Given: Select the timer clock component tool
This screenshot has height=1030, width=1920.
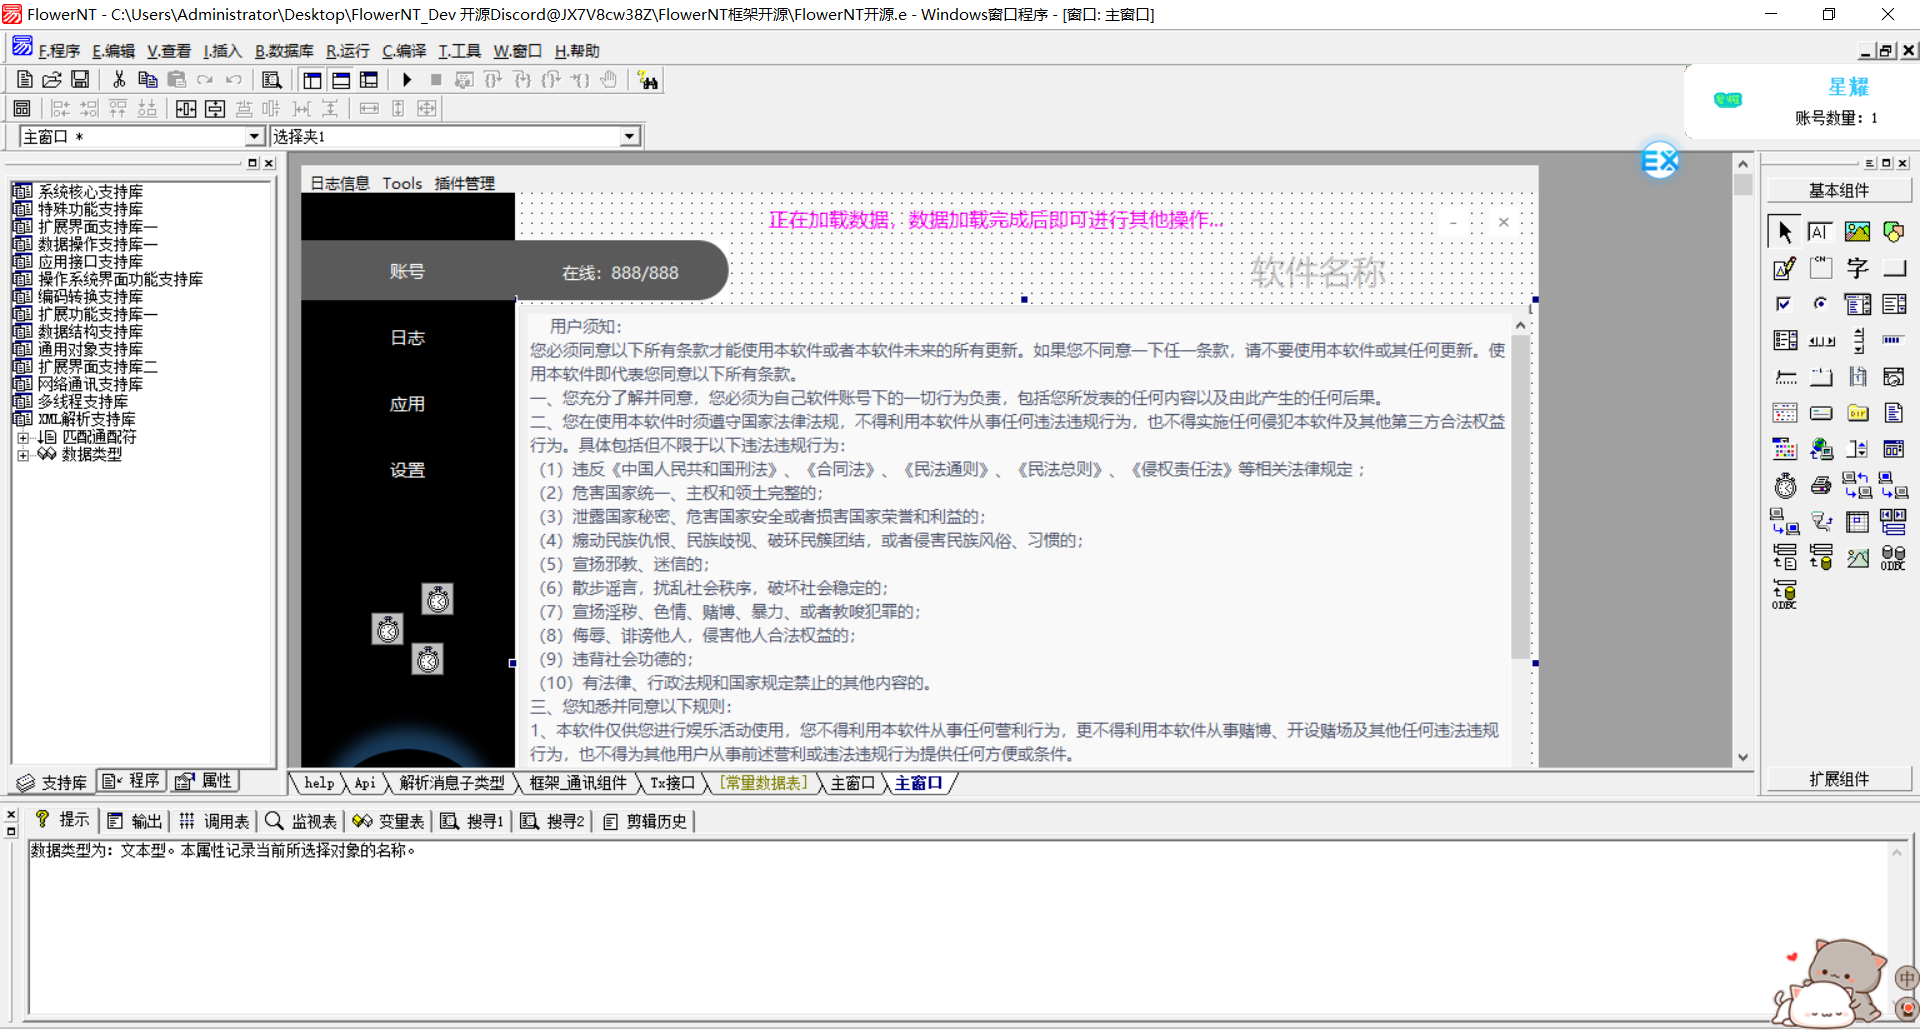Looking at the screenshot, I should point(1785,486).
